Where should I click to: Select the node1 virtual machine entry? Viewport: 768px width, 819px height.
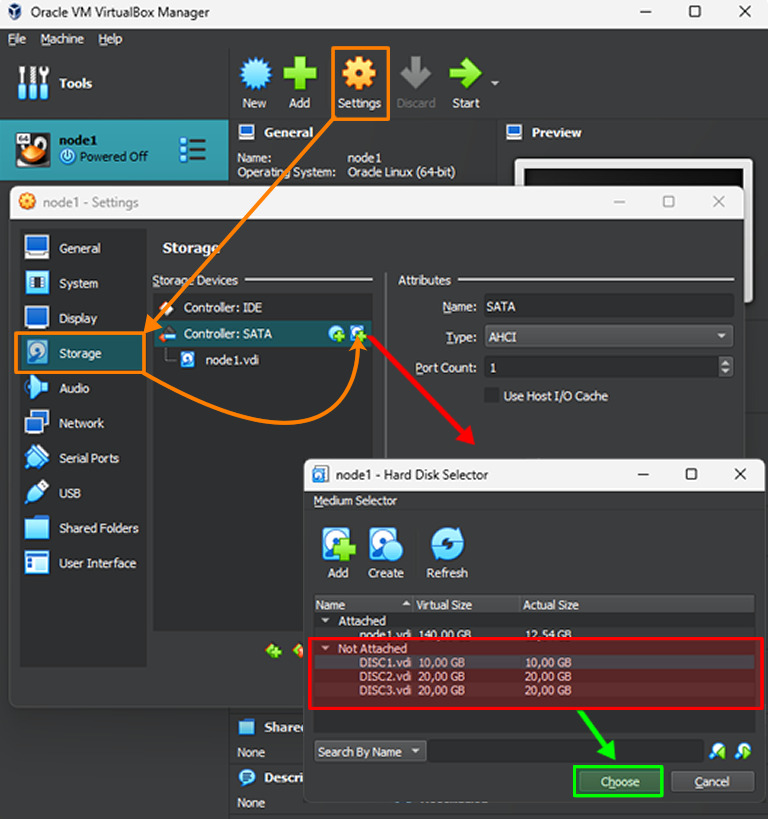tap(114, 150)
